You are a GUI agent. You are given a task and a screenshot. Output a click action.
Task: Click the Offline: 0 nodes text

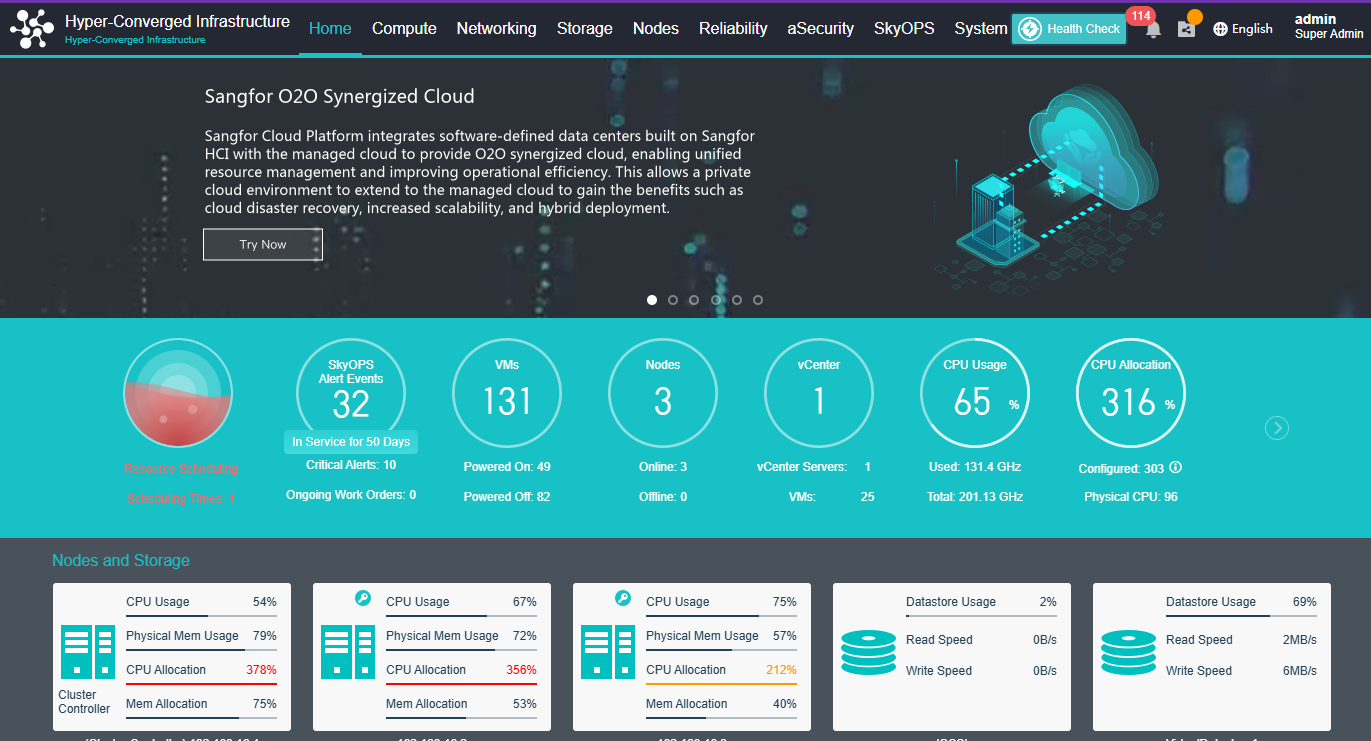[x=663, y=497]
